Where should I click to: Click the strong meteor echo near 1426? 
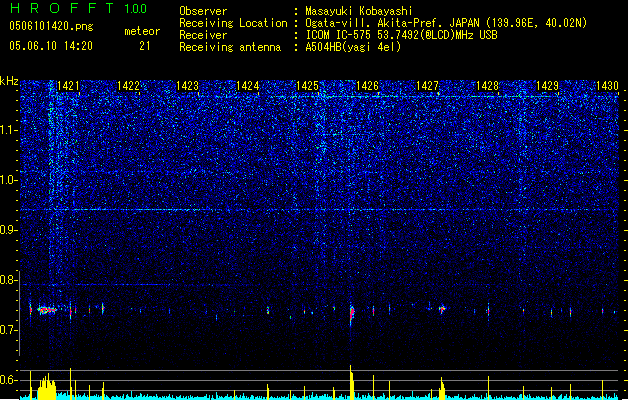pos(352,313)
